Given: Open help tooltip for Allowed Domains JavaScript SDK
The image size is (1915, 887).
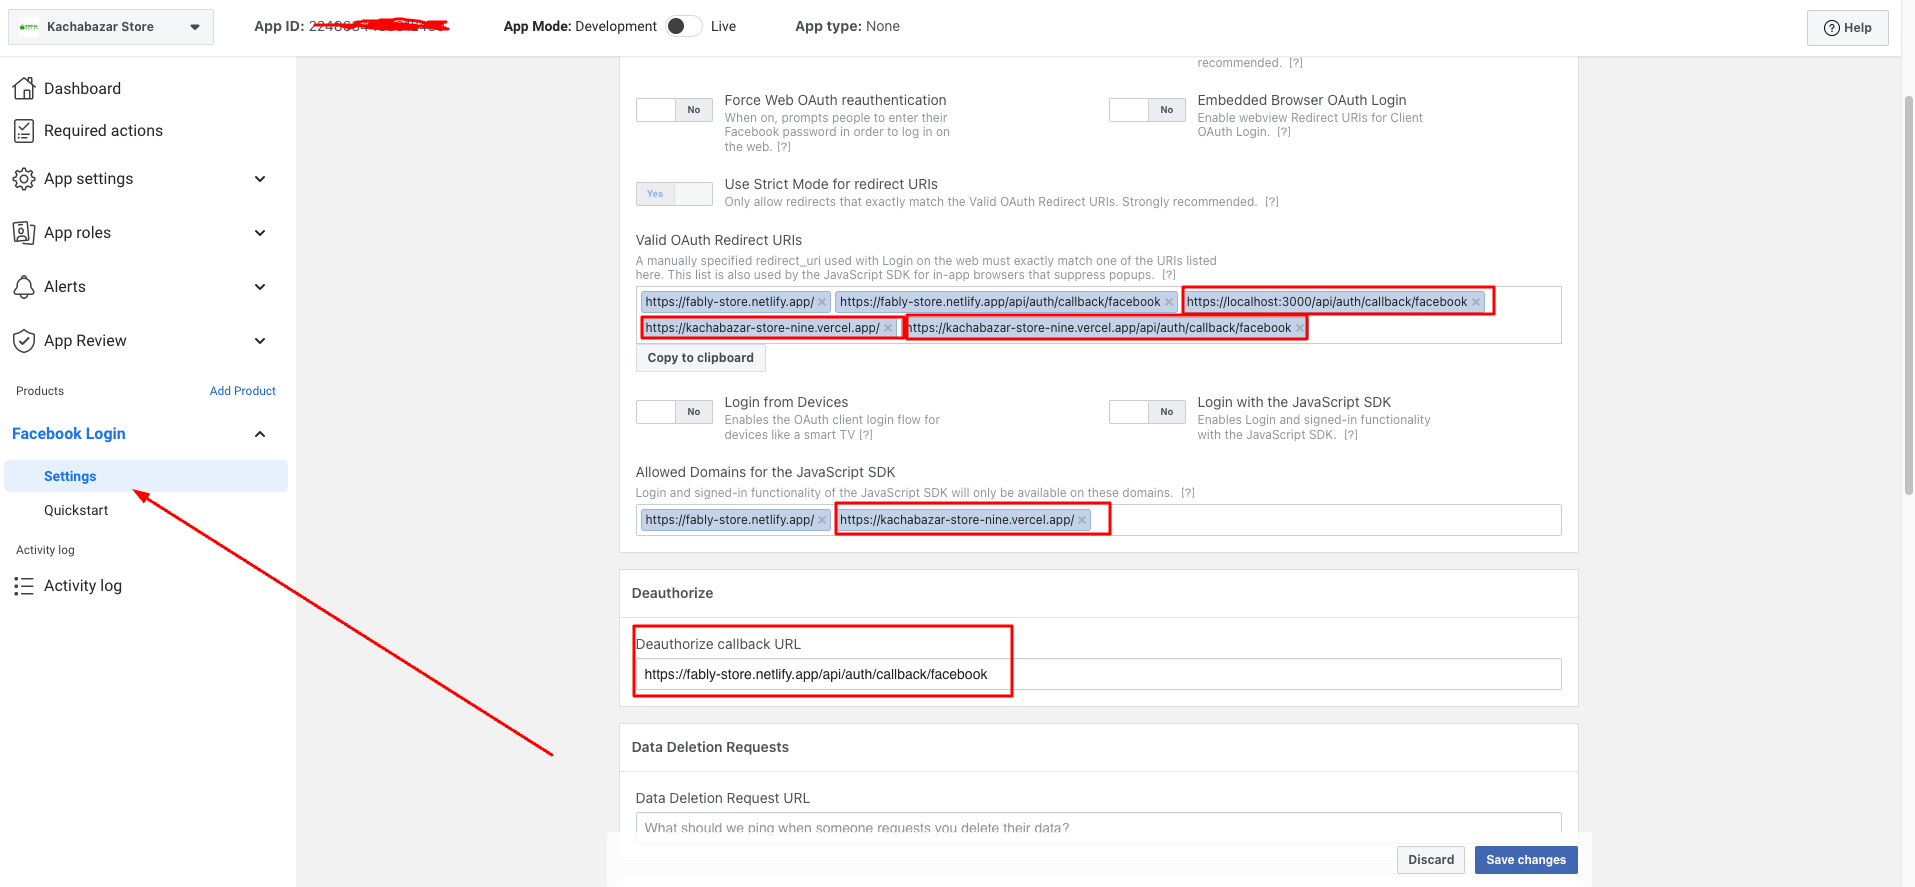Looking at the screenshot, I should (1188, 493).
